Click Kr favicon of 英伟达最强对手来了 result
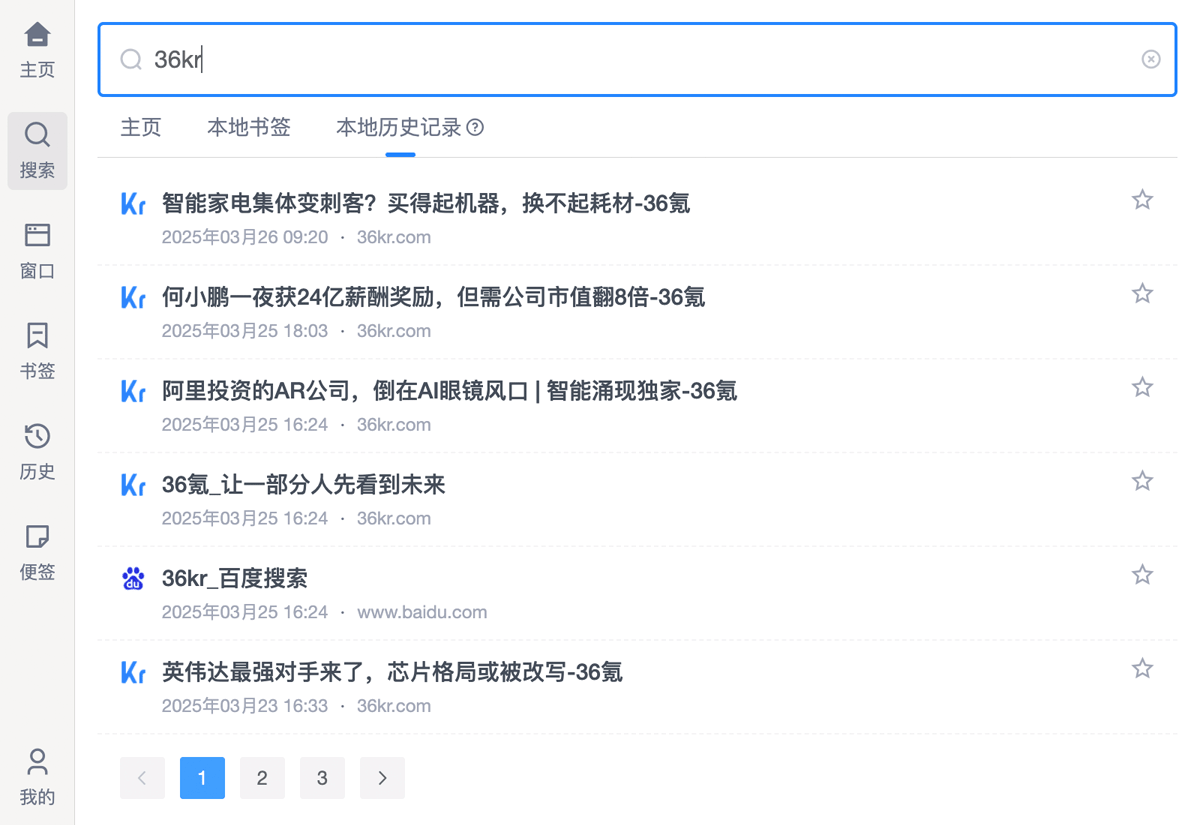The height and width of the screenshot is (825, 1200). (x=133, y=671)
